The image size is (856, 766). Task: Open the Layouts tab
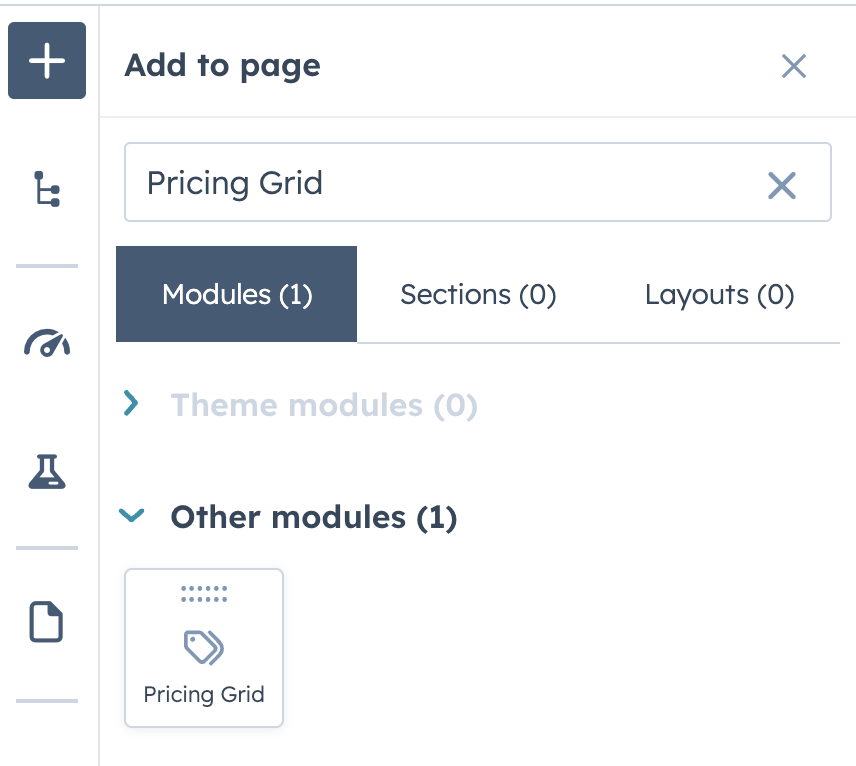coord(719,294)
